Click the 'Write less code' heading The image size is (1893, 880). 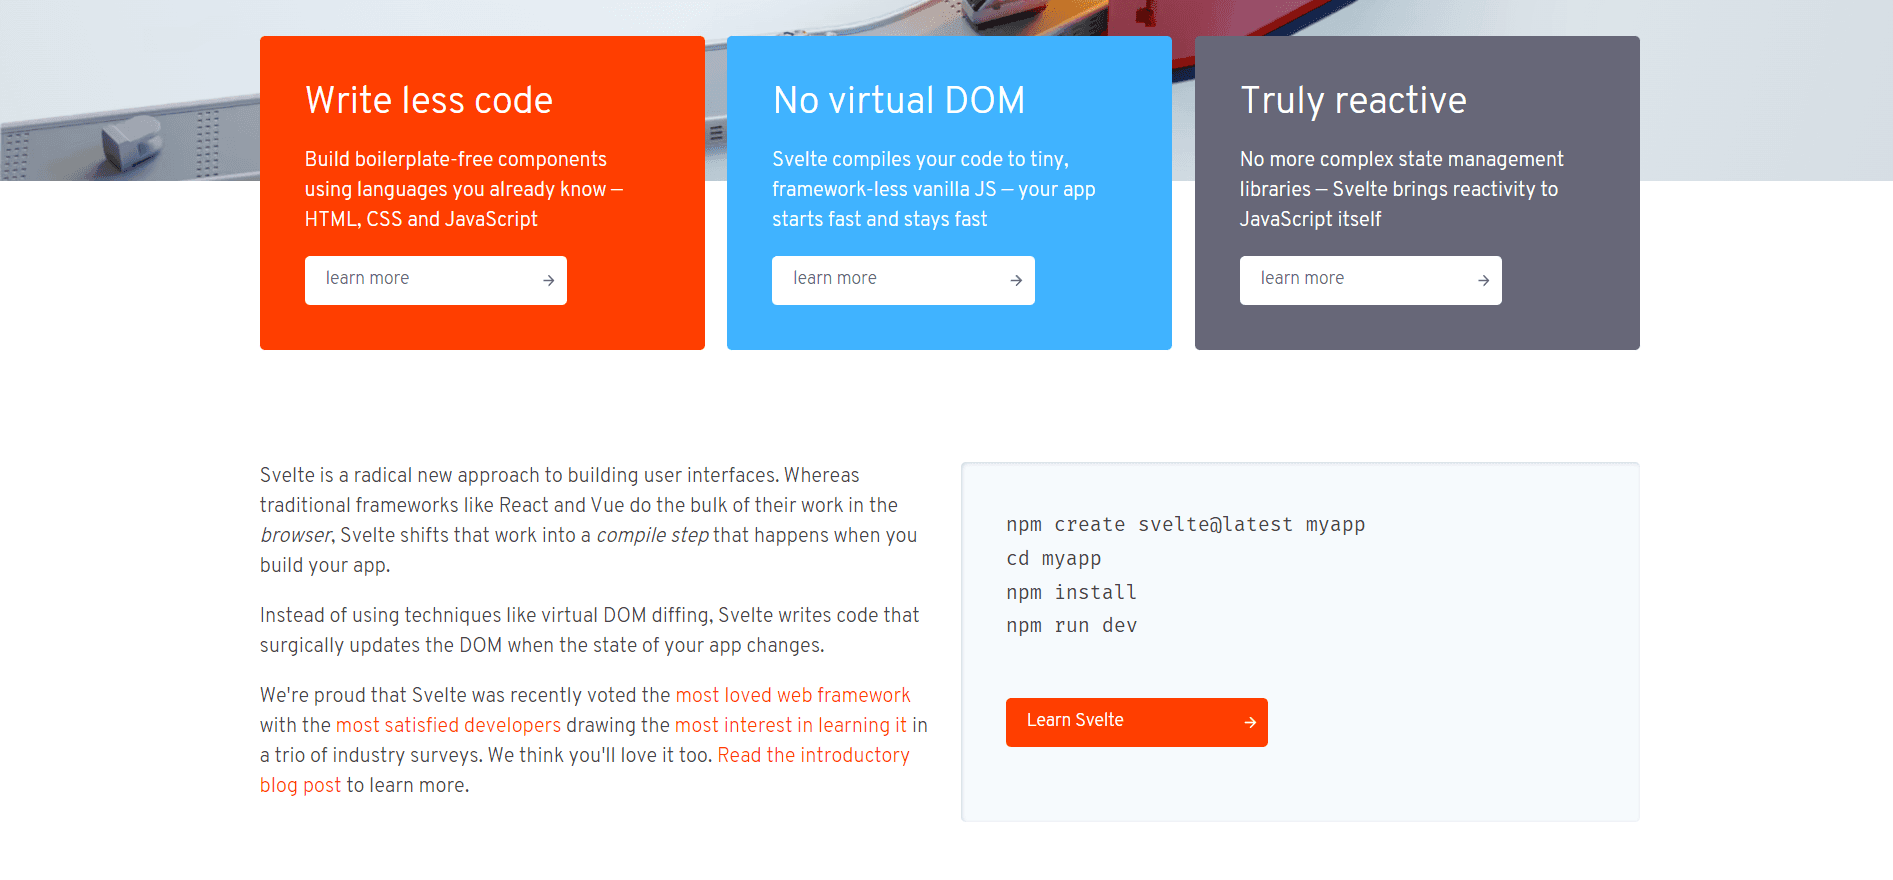[x=428, y=100]
